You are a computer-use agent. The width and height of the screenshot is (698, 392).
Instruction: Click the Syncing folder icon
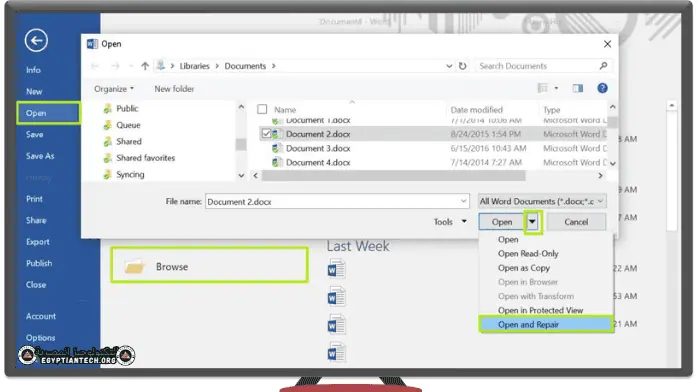point(107,174)
